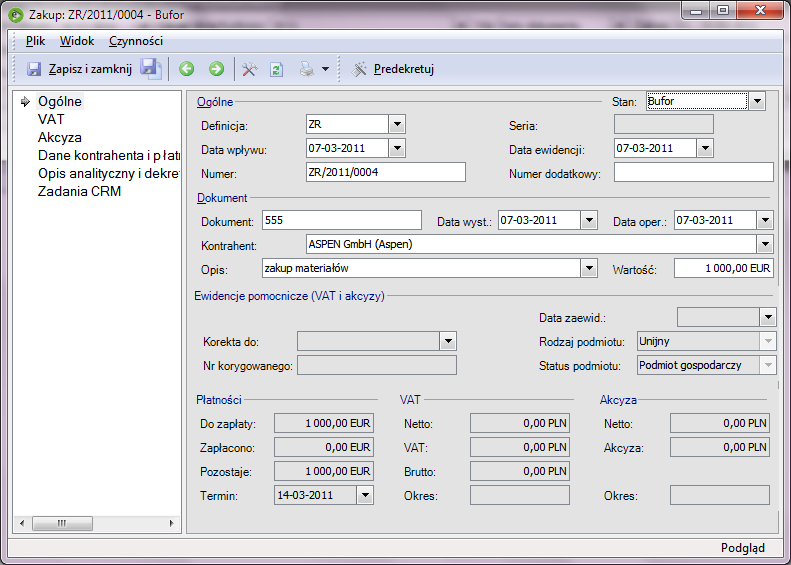Open Opis analityczny i dekrety section
Viewport: 791px width, 565px height.
coord(109,174)
